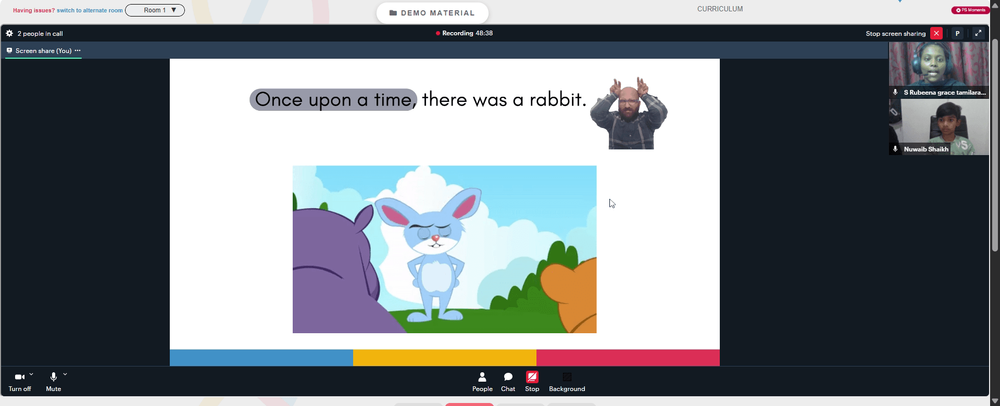Click the P button in call header
Screen dimensions: 1000x406
click(x=957, y=33)
